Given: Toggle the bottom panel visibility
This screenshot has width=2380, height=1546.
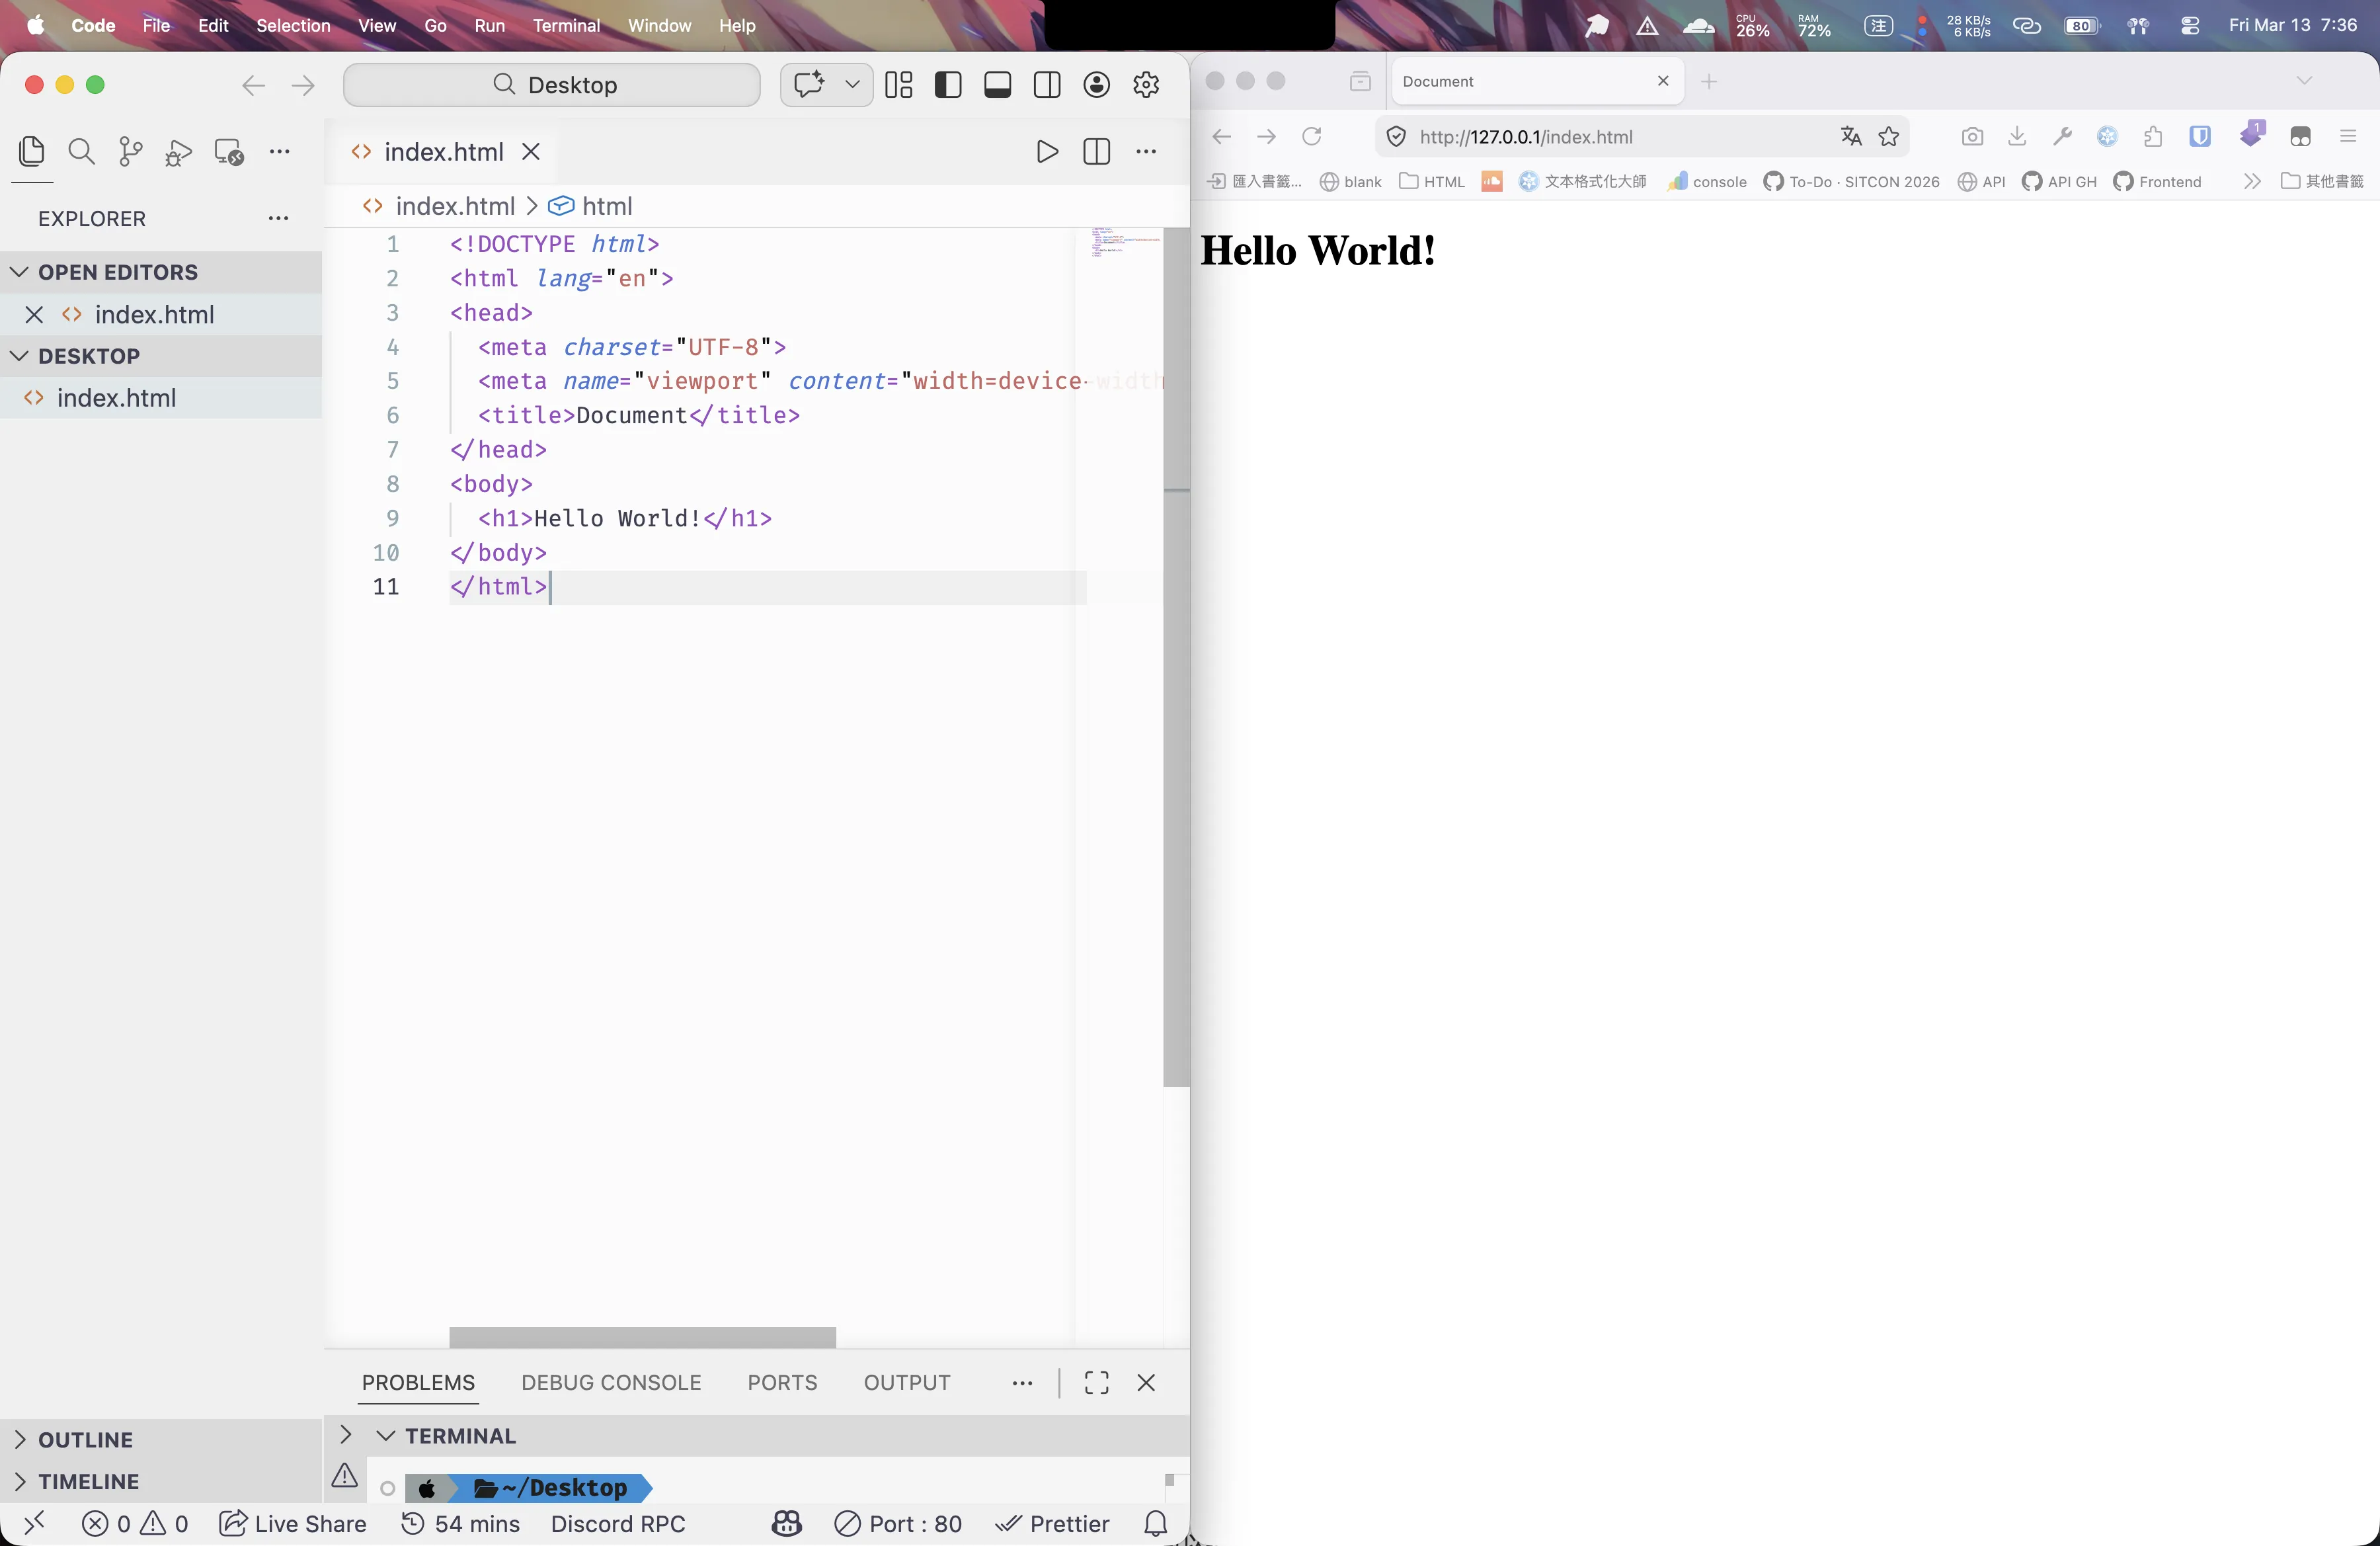Looking at the screenshot, I should pos(997,85).
